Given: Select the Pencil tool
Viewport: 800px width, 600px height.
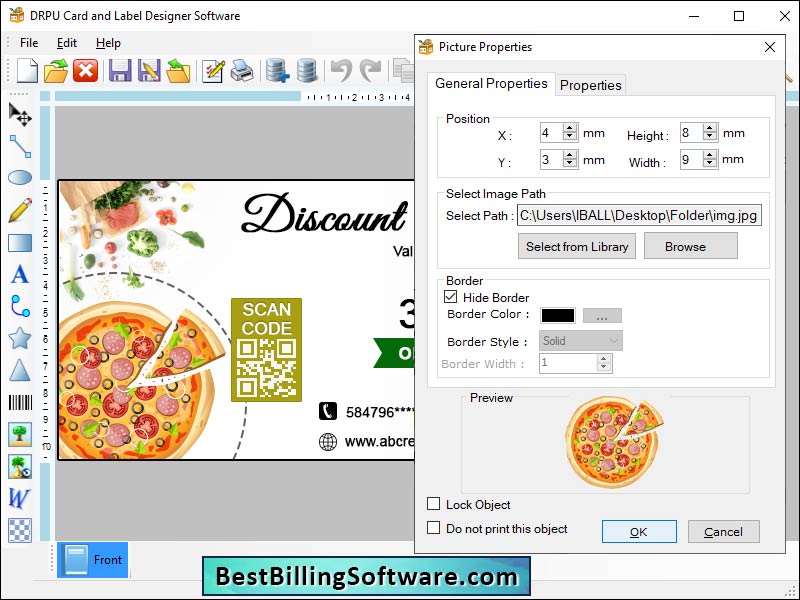Looking at the screenshot, I should (x=20, y=210).
